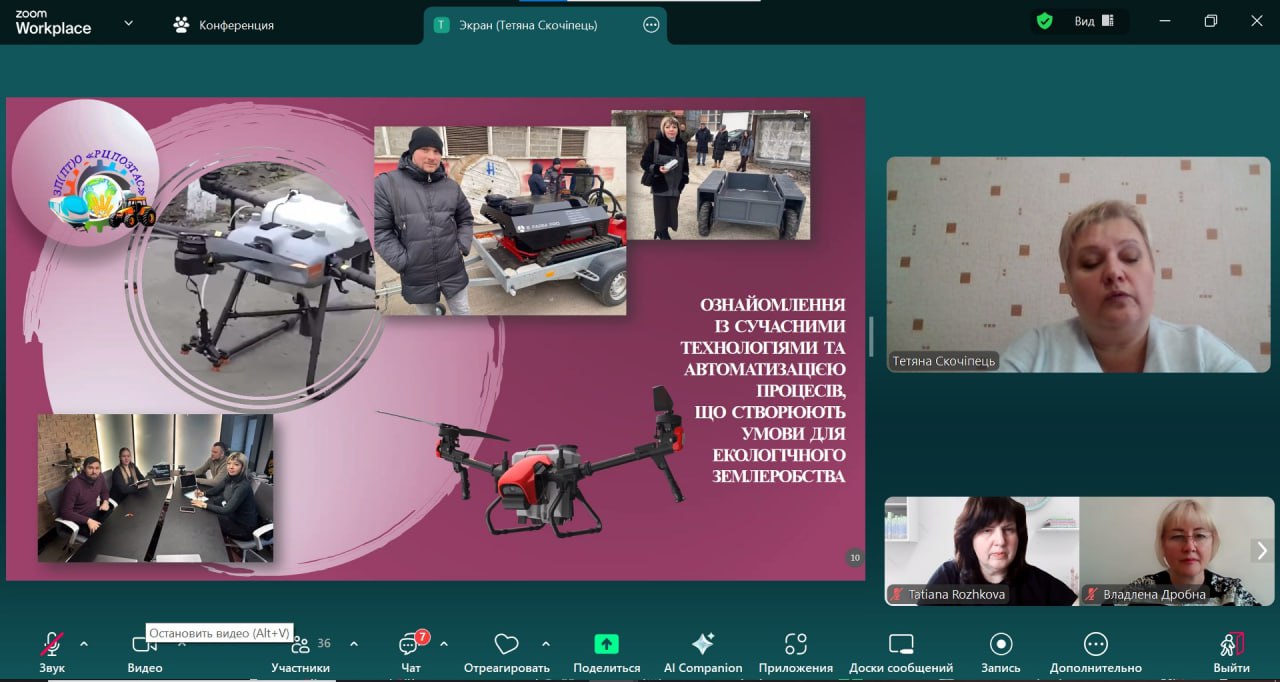This screenshot has width=1280, height=682.
Task: Open AI Companion sparkle icon
Action: pos(703,644)
